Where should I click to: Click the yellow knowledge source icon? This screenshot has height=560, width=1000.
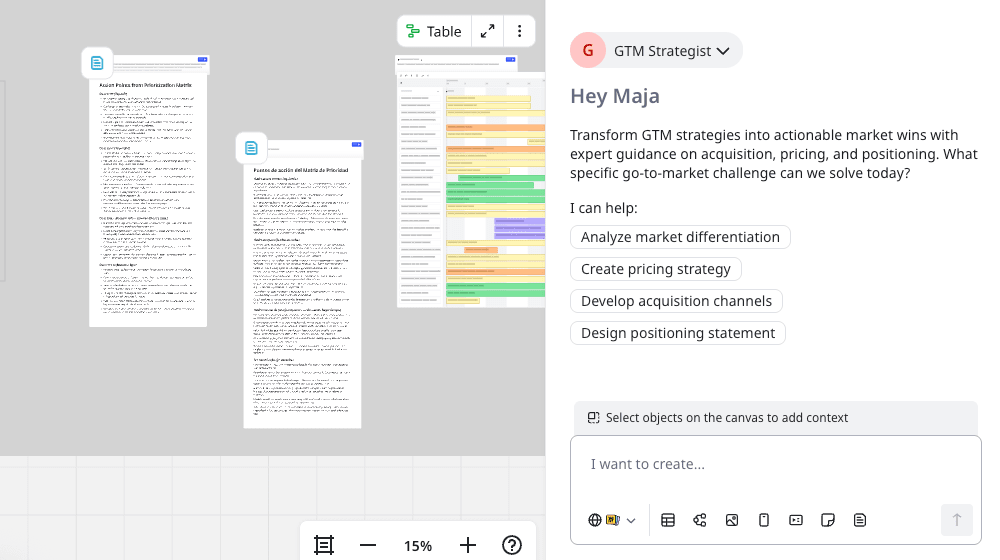coord(612,520)
